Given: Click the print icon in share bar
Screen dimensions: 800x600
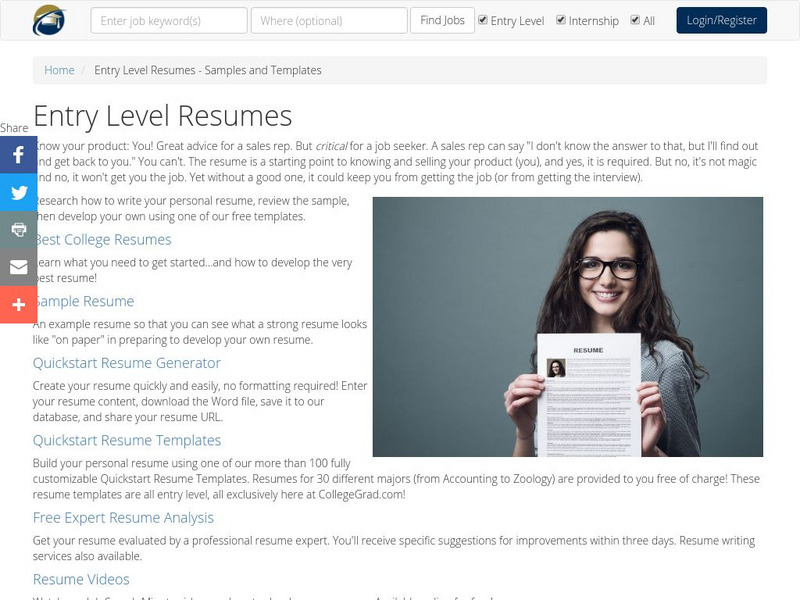Looking at the screenshot, I should 18,230.
